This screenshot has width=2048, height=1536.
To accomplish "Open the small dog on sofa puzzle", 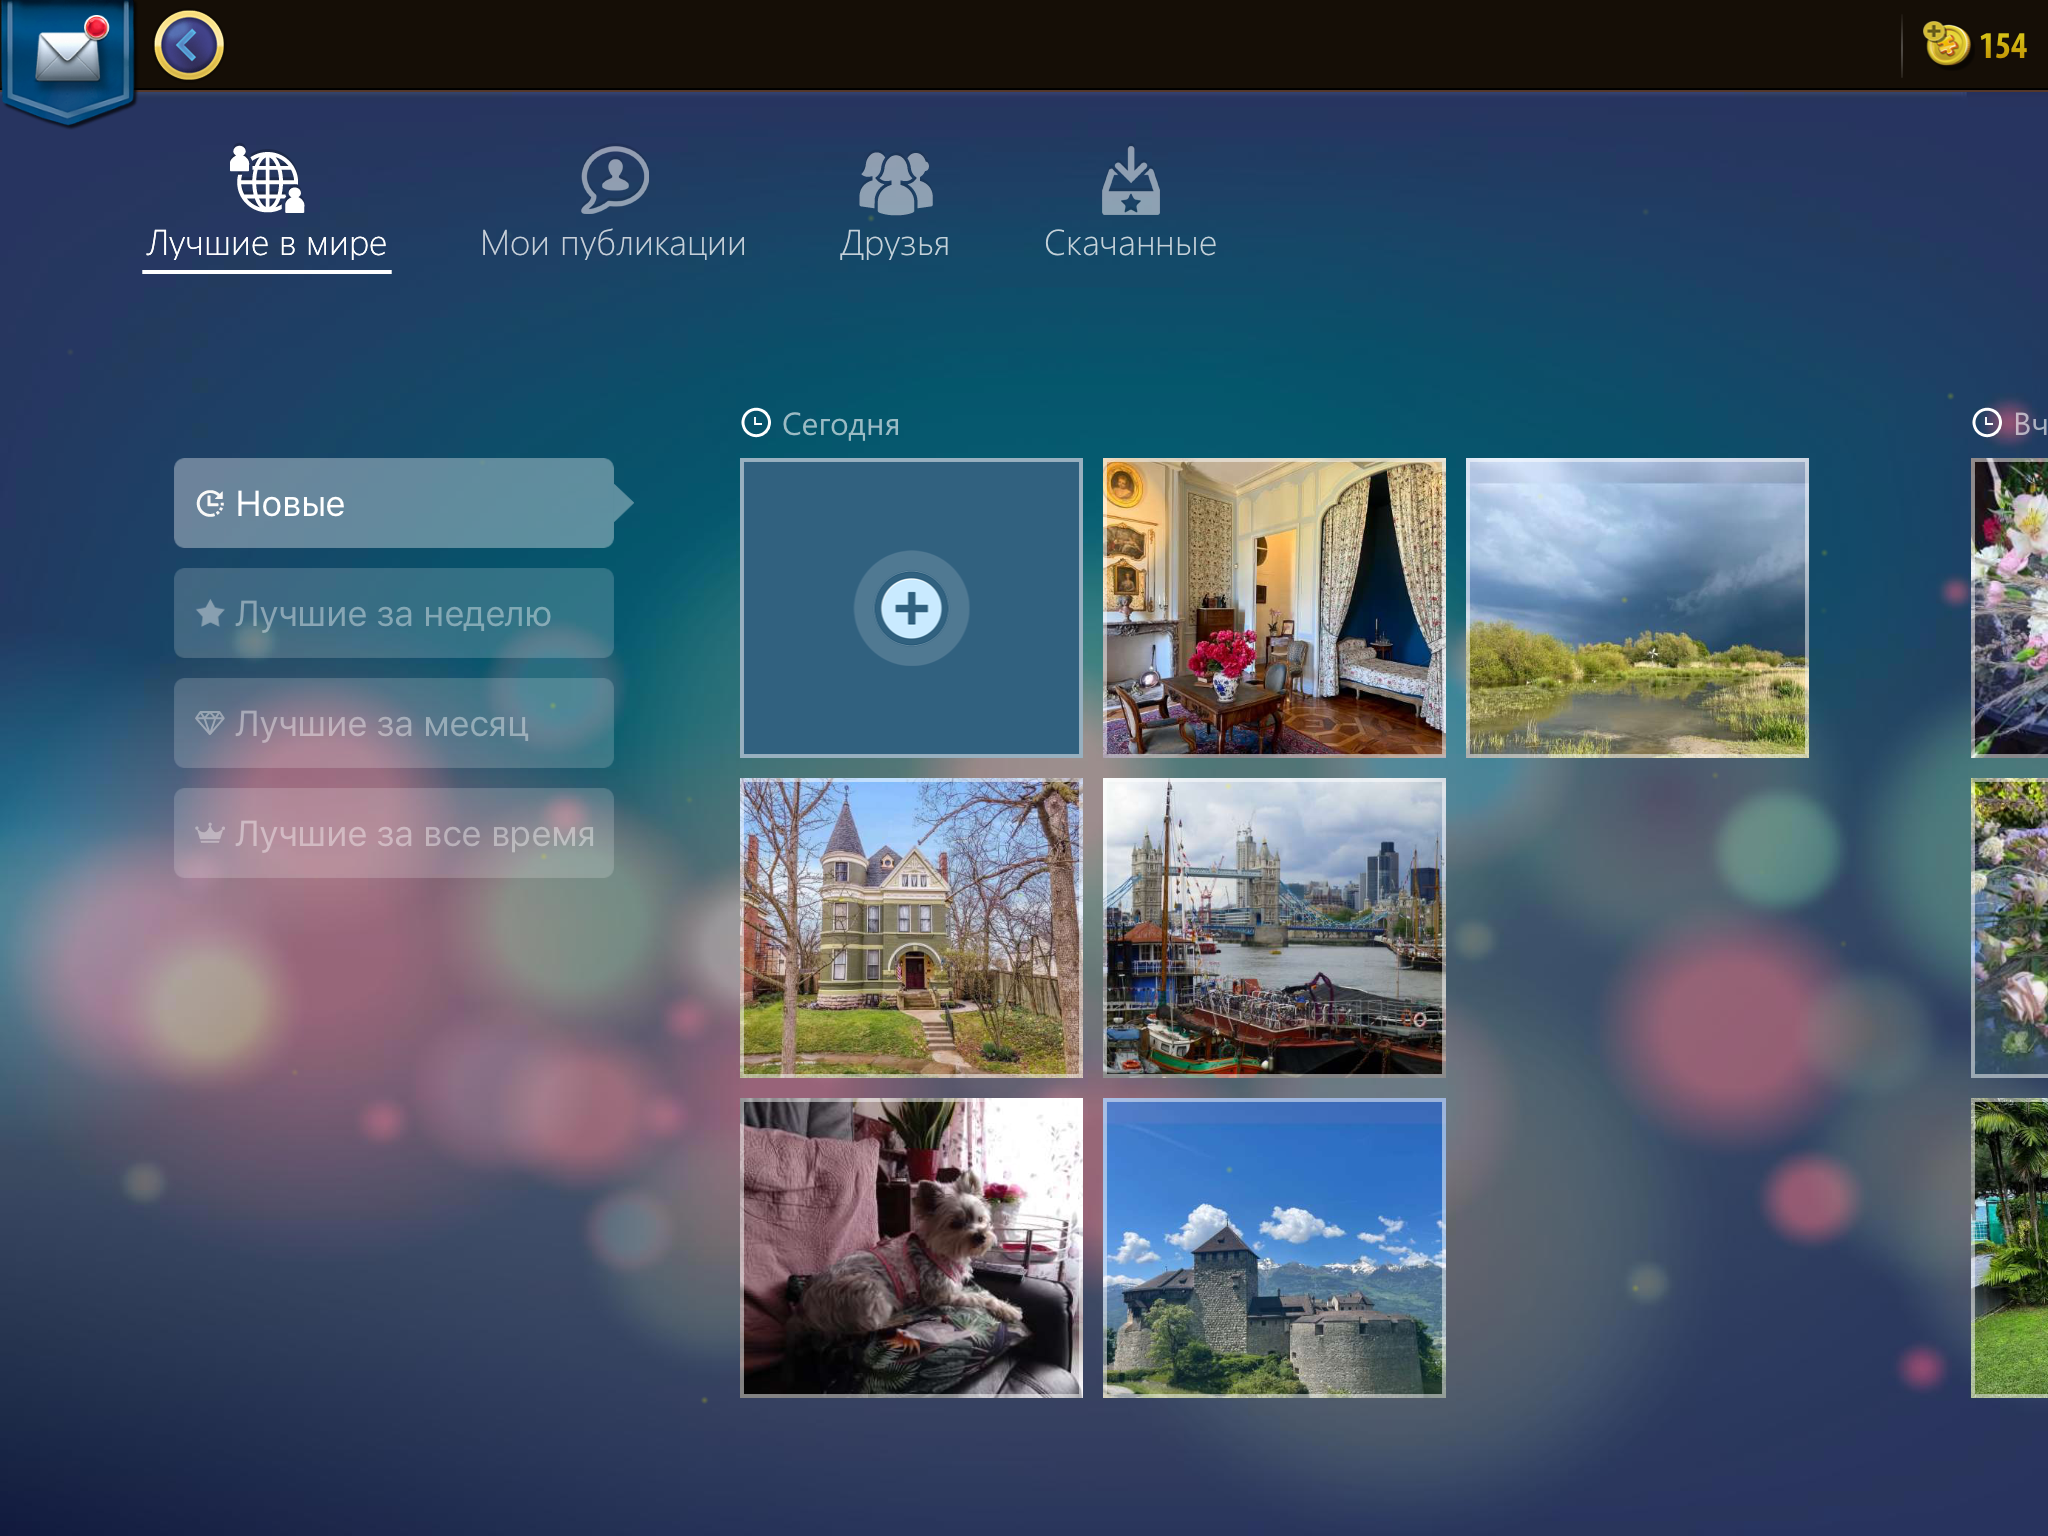I will (x=911, y=1248).
